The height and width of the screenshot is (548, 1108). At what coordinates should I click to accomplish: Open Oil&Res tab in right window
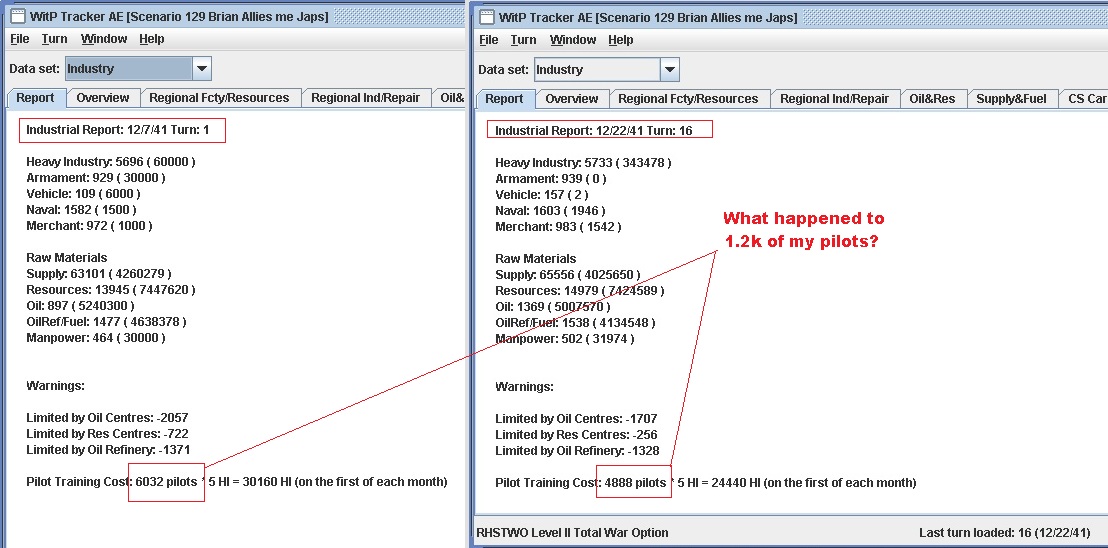pyautogui.click(x=932, y=98)
